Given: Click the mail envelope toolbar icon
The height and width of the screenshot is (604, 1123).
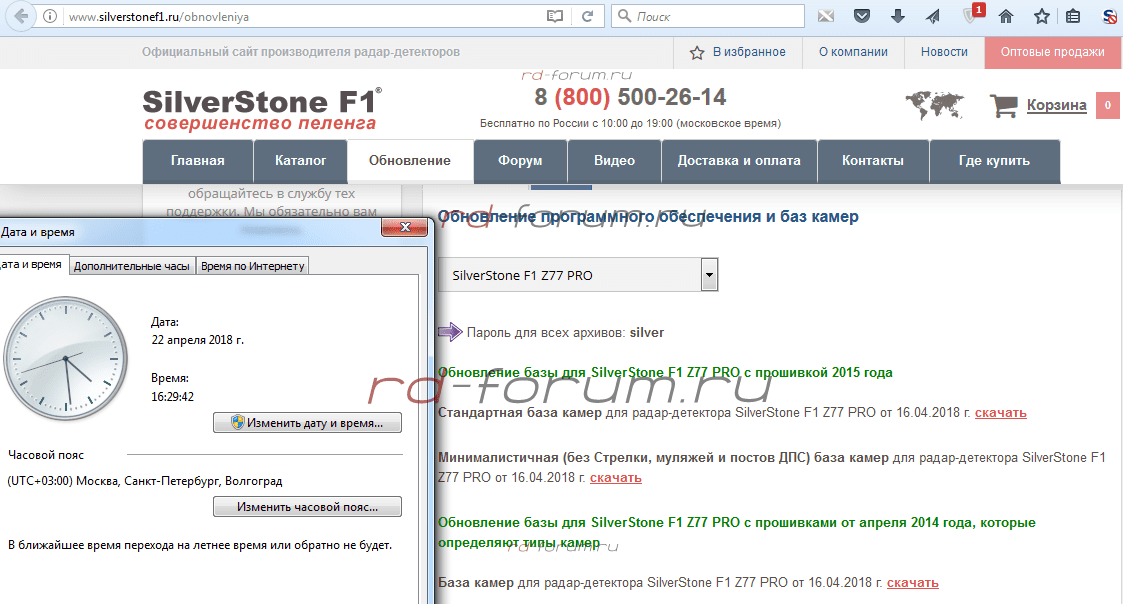Looking at the screenshot, I should coord(826,16).
